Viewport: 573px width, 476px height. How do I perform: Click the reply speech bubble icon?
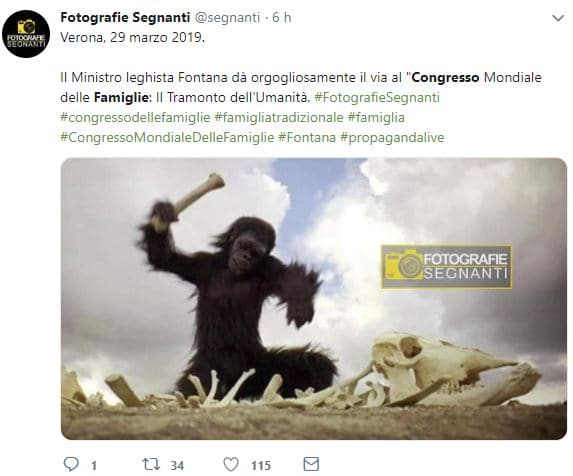tap(71, 464)
